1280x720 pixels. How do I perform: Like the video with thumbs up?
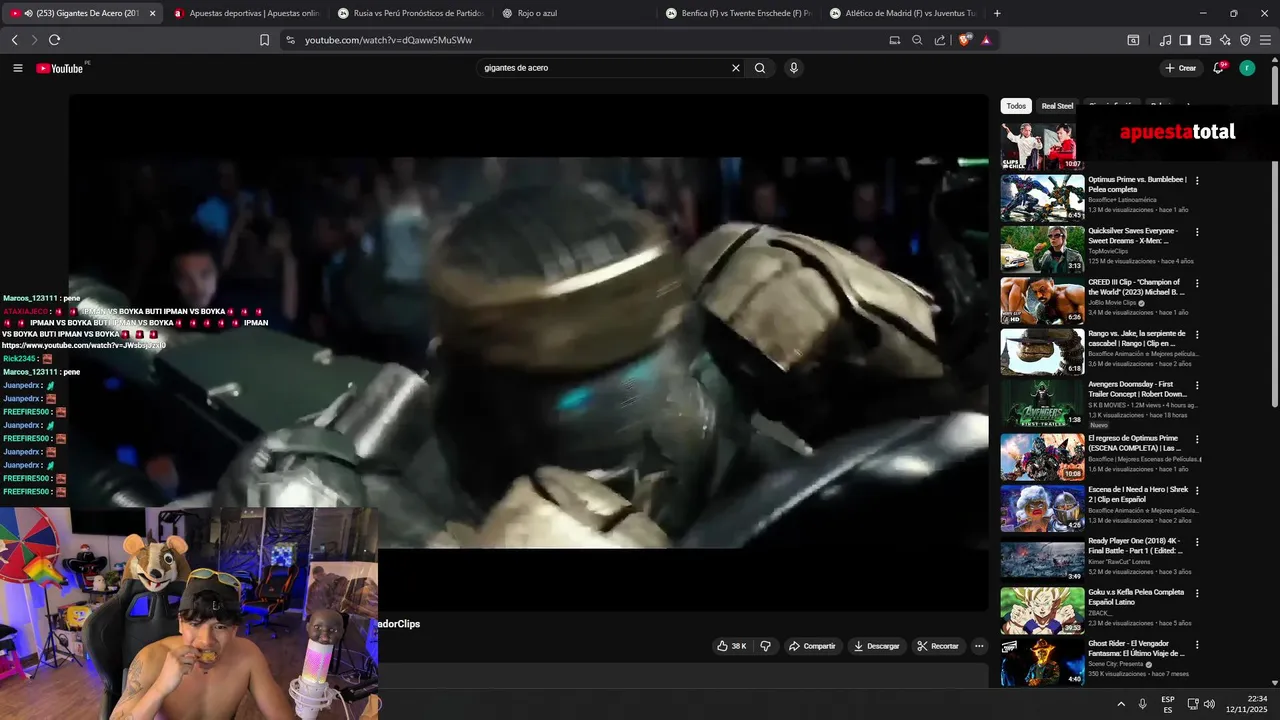(x=732, y=646)
